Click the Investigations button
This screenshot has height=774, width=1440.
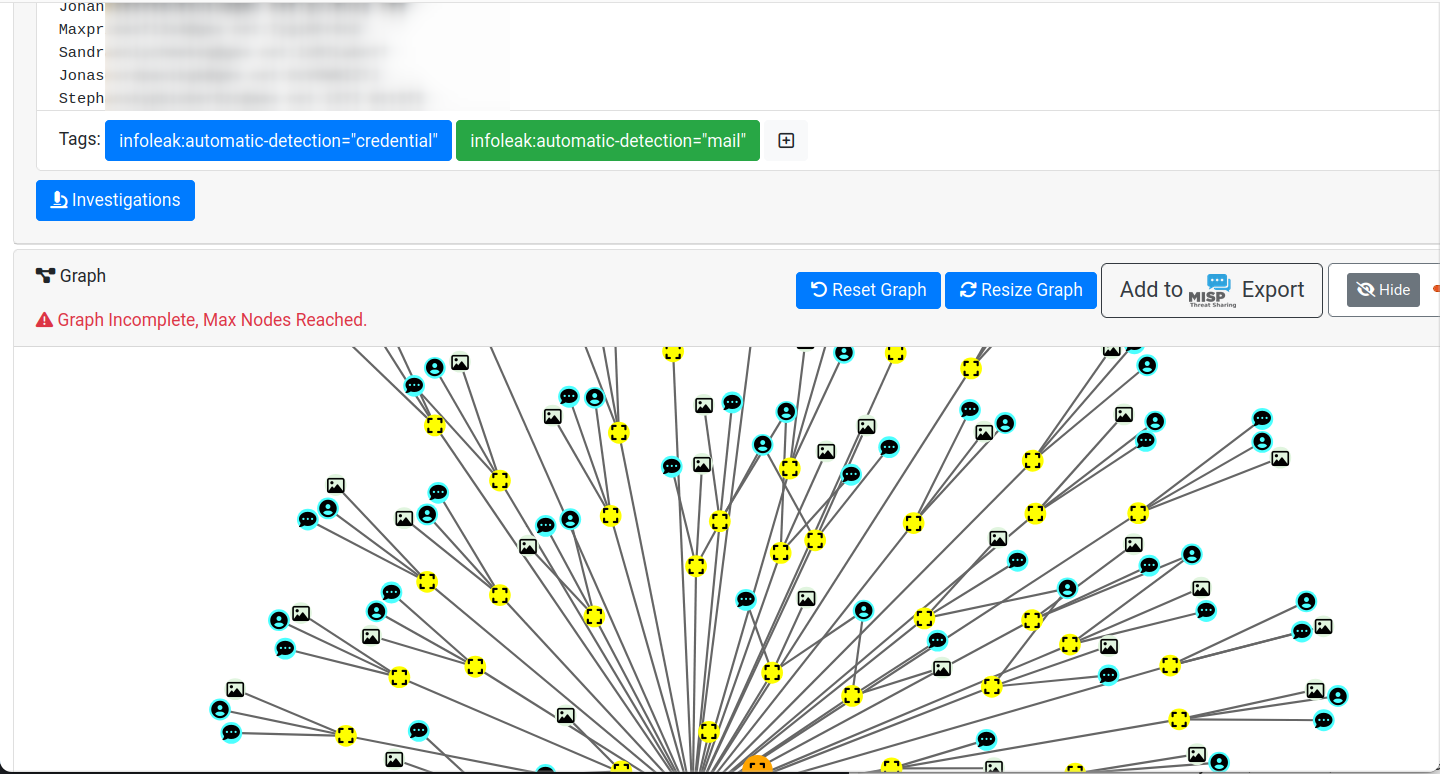(x=115, y=200)
